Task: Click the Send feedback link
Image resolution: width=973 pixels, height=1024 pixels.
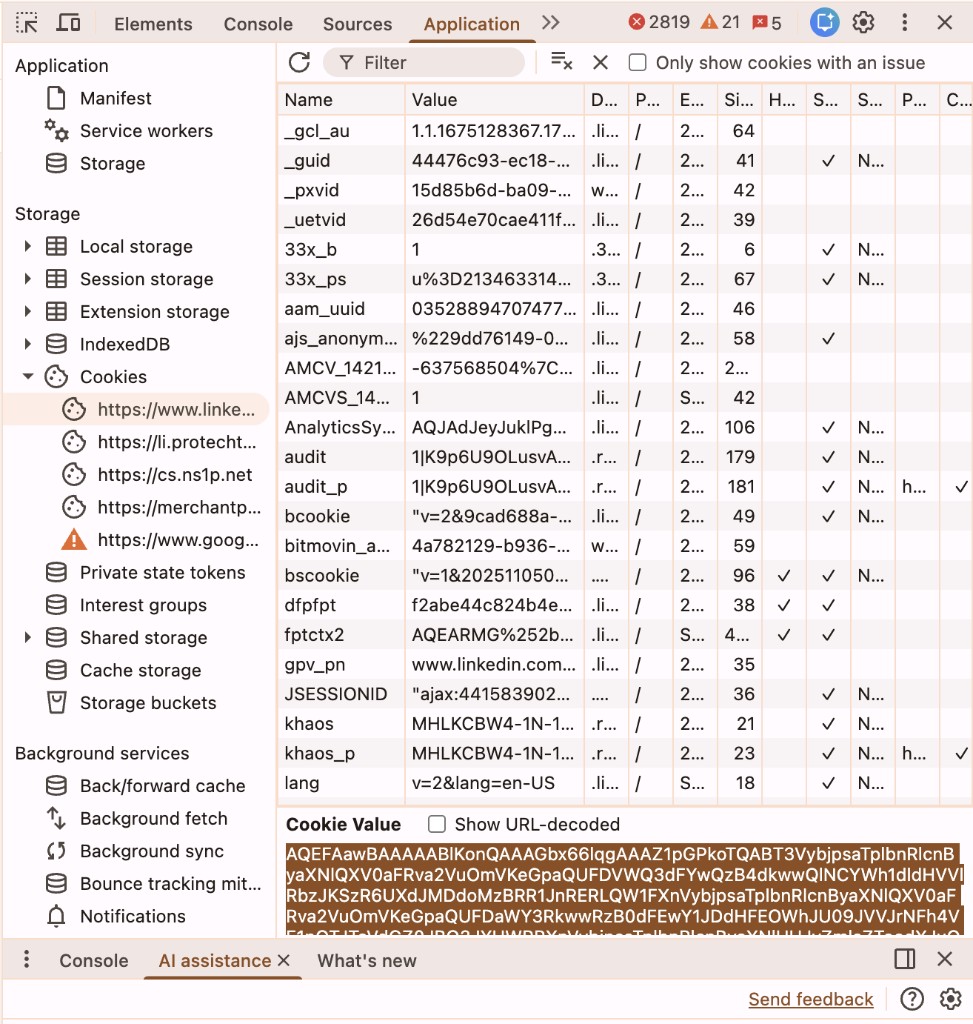Action: (x=810, y=999)
